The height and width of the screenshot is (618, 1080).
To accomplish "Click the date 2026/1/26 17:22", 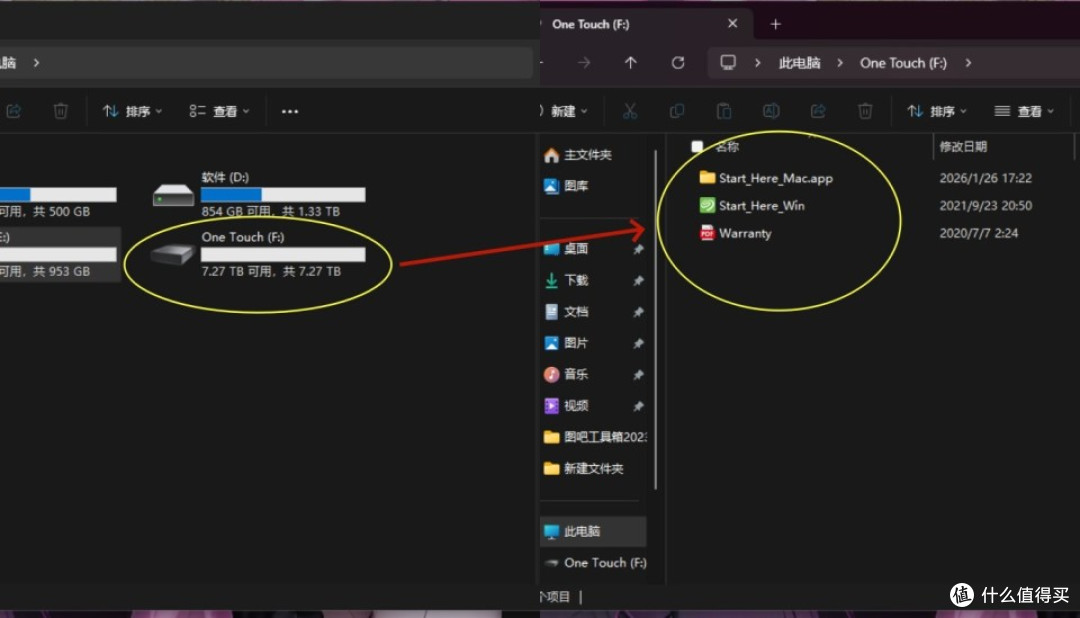I will [x=986, y=178].
